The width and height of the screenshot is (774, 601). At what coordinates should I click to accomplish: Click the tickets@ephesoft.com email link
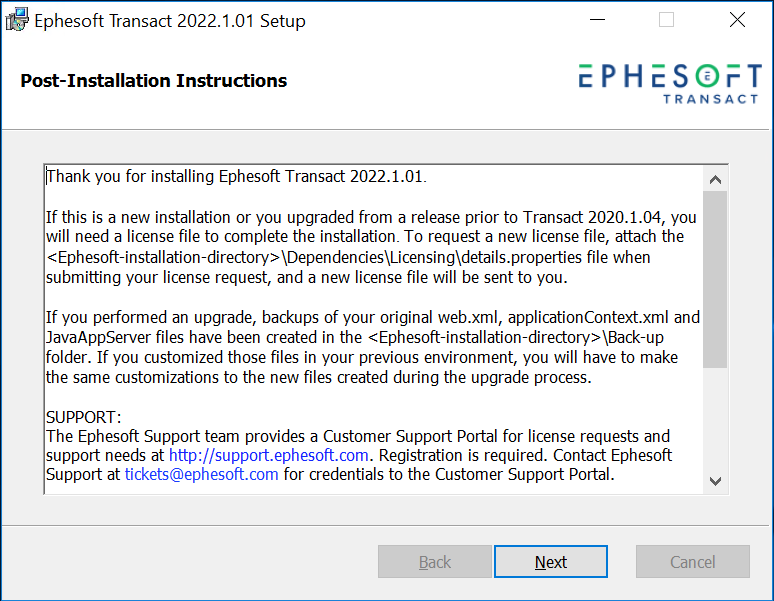click(x=201, y=474)
